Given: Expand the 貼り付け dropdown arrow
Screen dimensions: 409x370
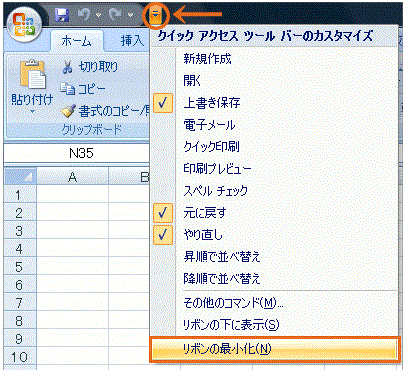Looking at the screenshot, I should [x=32, y=112].
